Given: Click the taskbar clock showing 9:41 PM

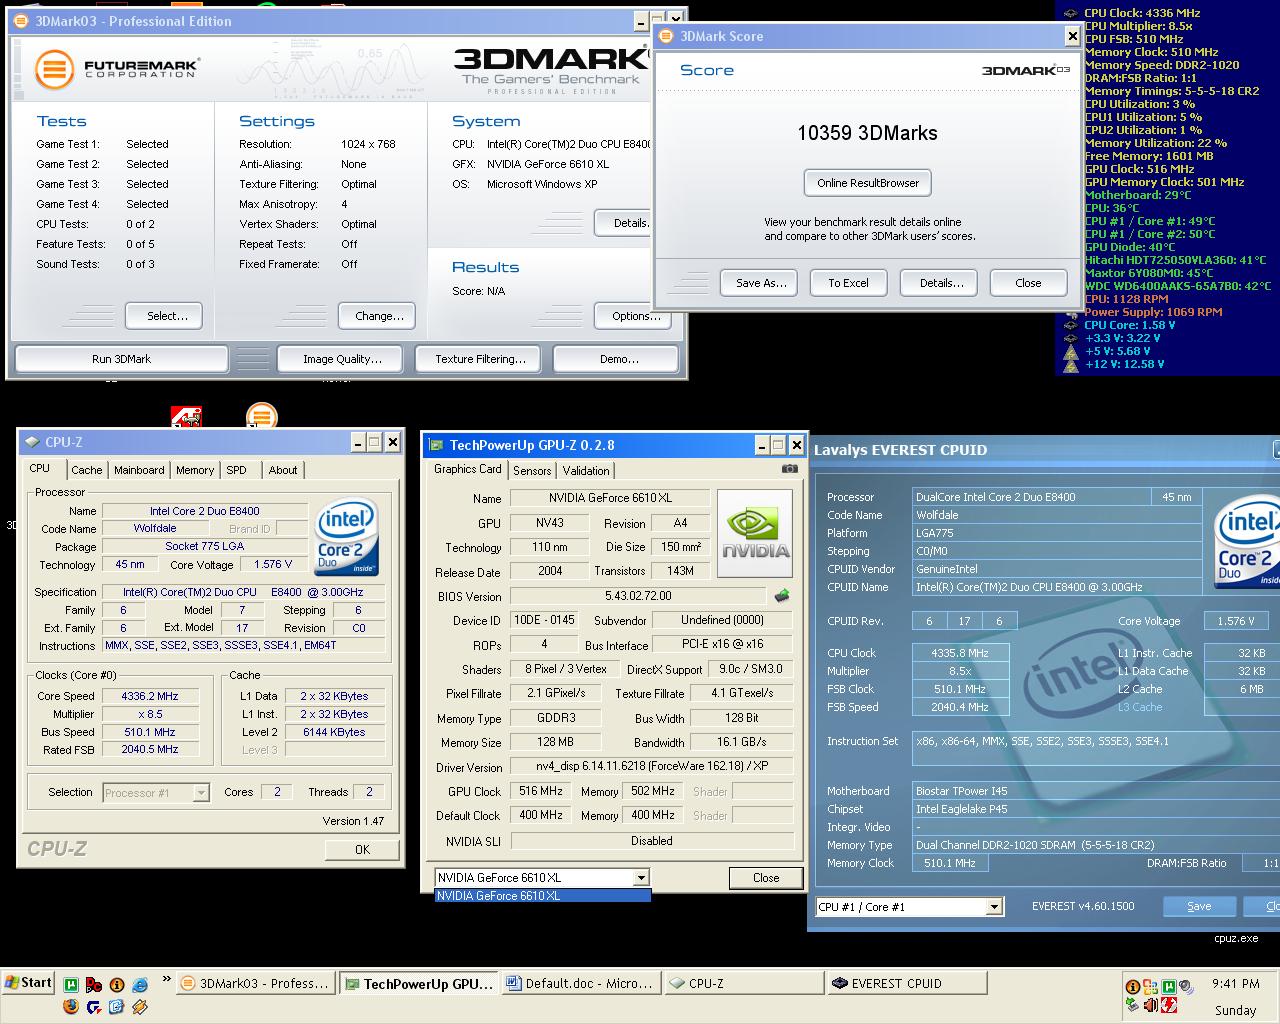Looking at the screenshot, I should point(1235,984).
